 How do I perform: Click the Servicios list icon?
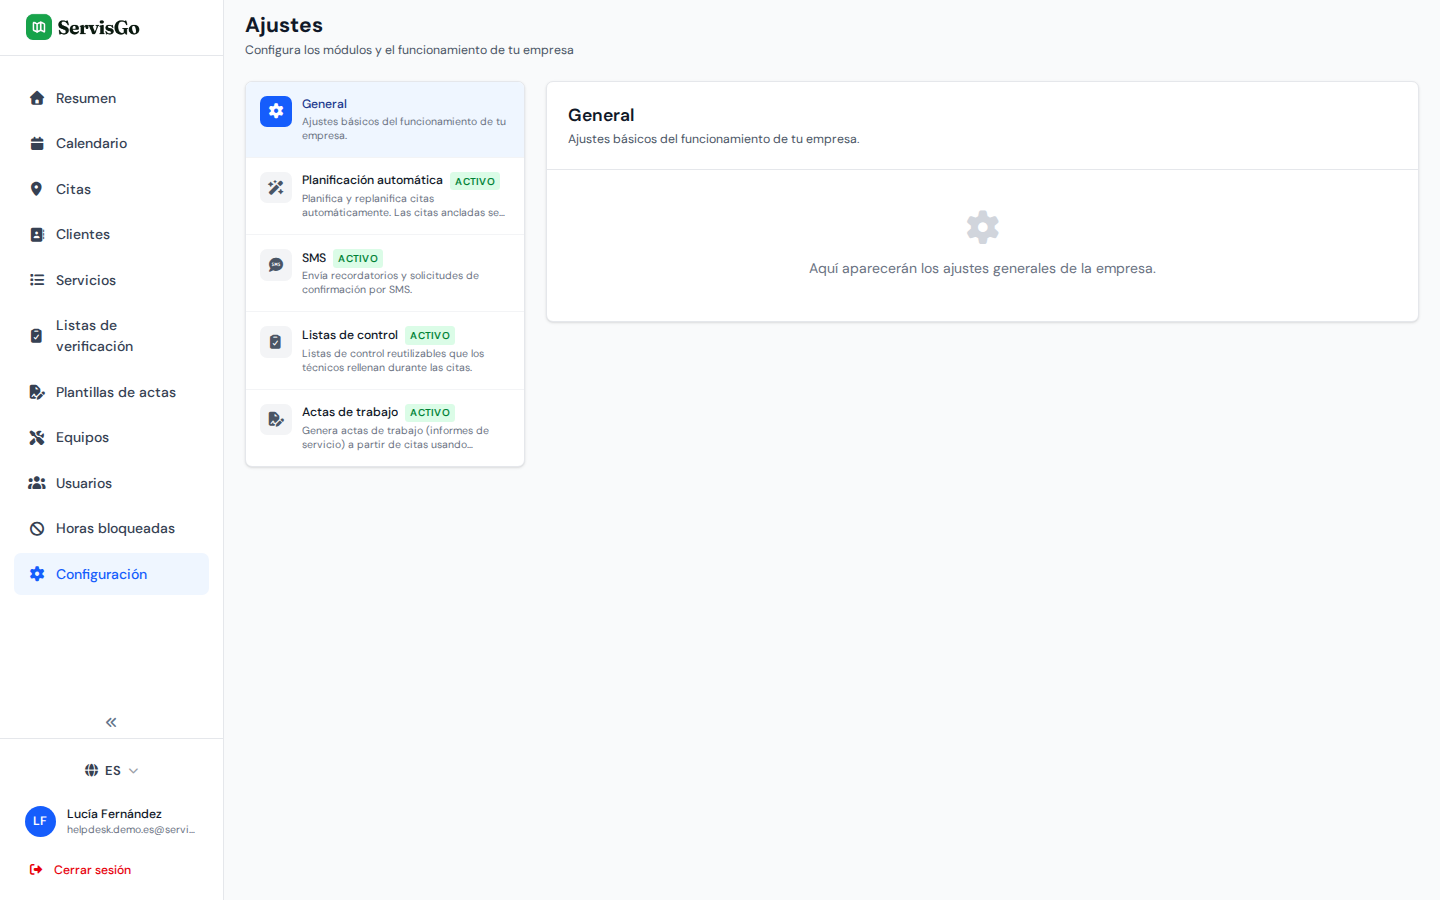click(37, 280)
